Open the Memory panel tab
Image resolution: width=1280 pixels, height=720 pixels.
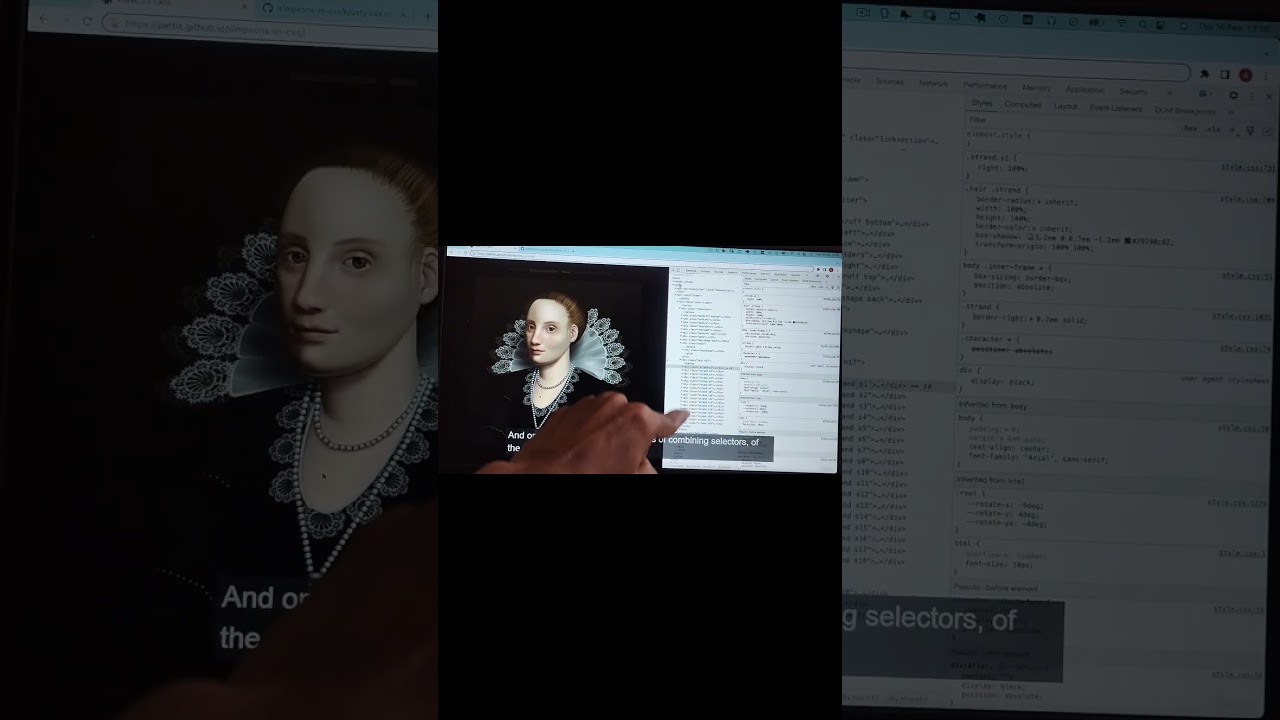click(1036, 88)
